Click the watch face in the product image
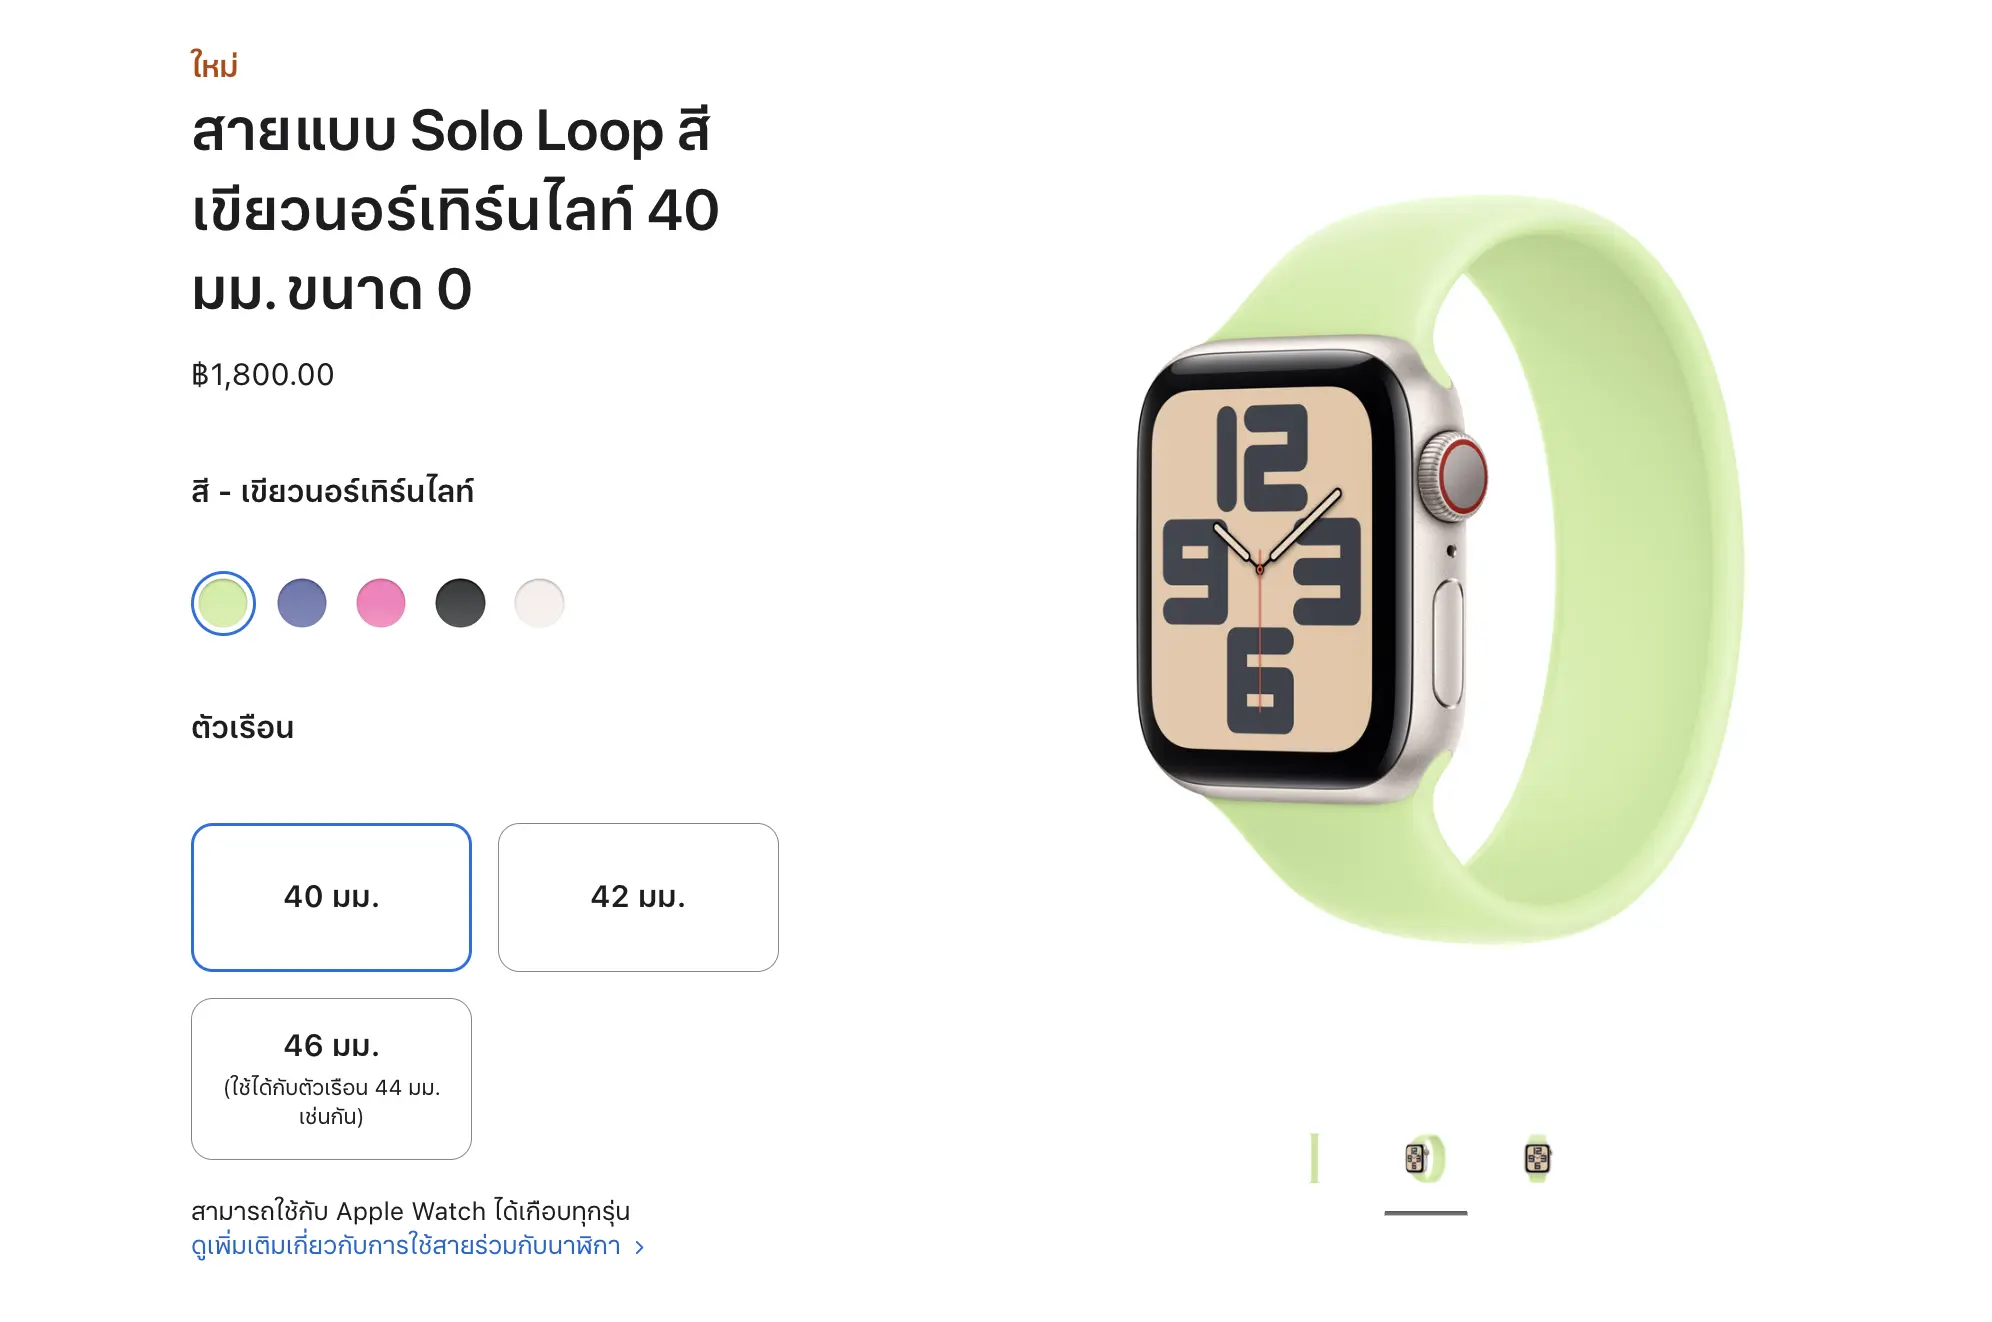Viewport: 1992px width, 1322px height. coord(1261,569)
